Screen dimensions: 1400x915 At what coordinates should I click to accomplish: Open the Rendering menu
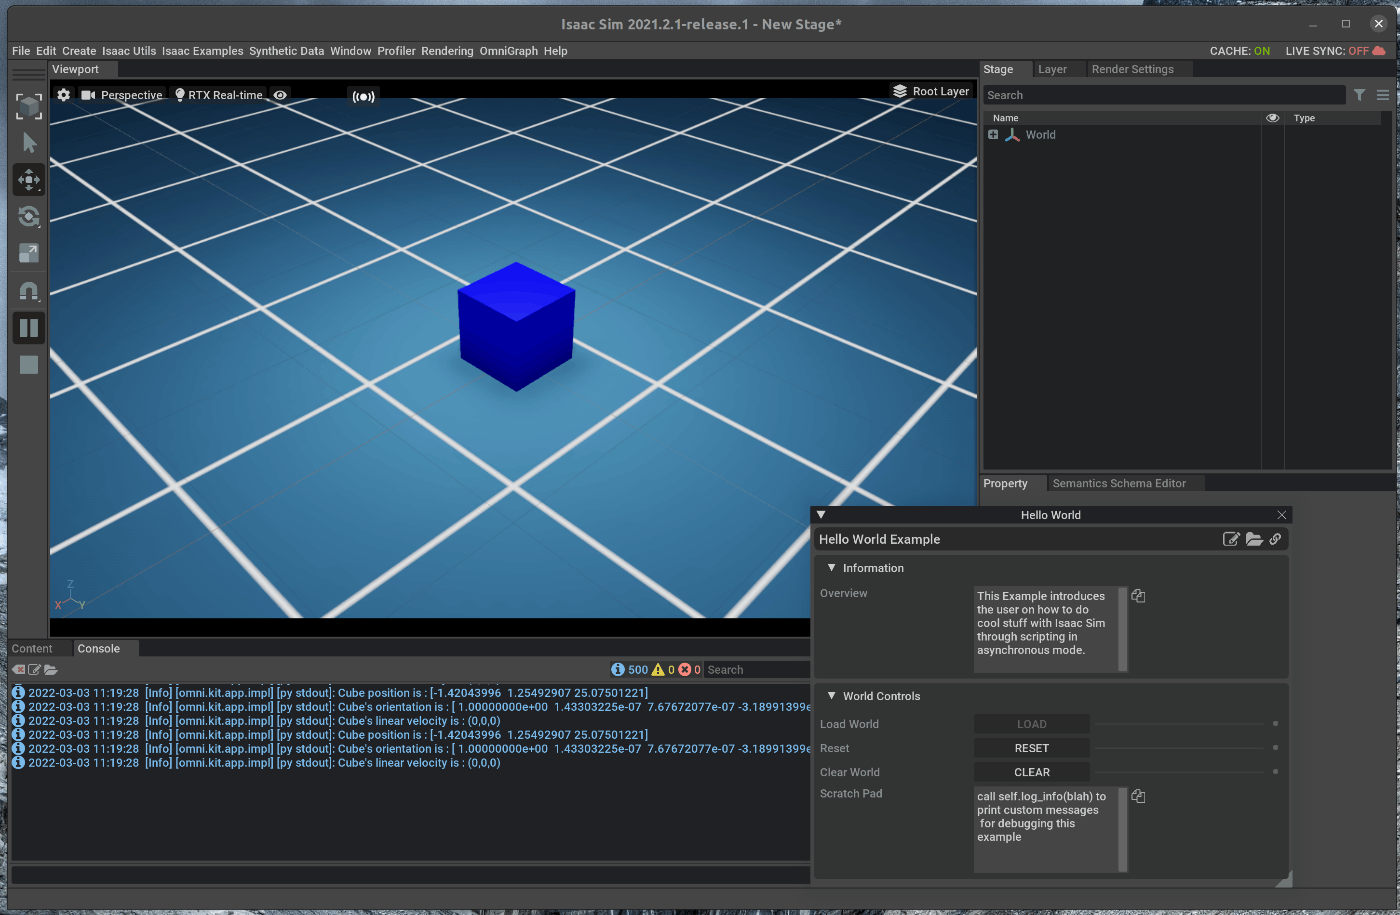(x=447, y=51)
